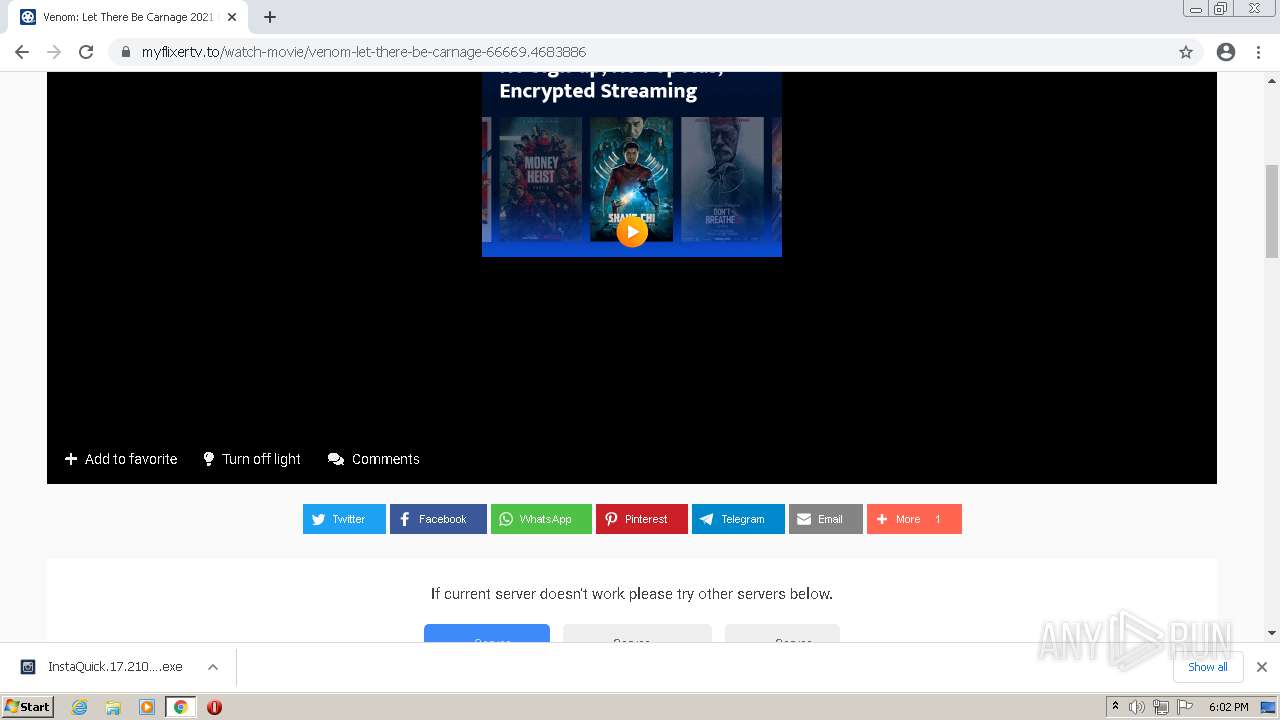Open a new browser tab
1280x720 pixels.
(x=270, y=17)
